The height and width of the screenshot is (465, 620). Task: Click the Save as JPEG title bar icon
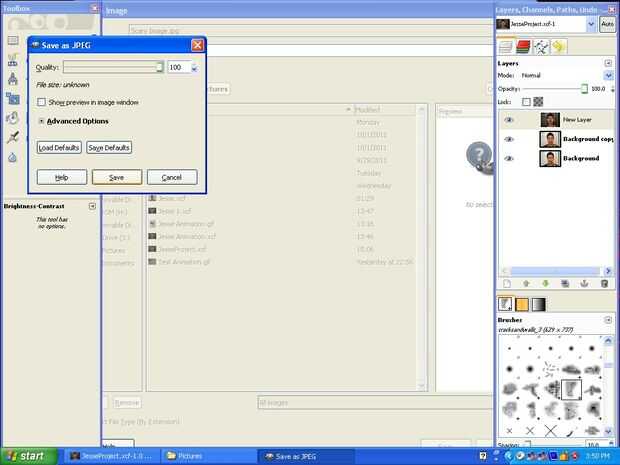[35, 45]
